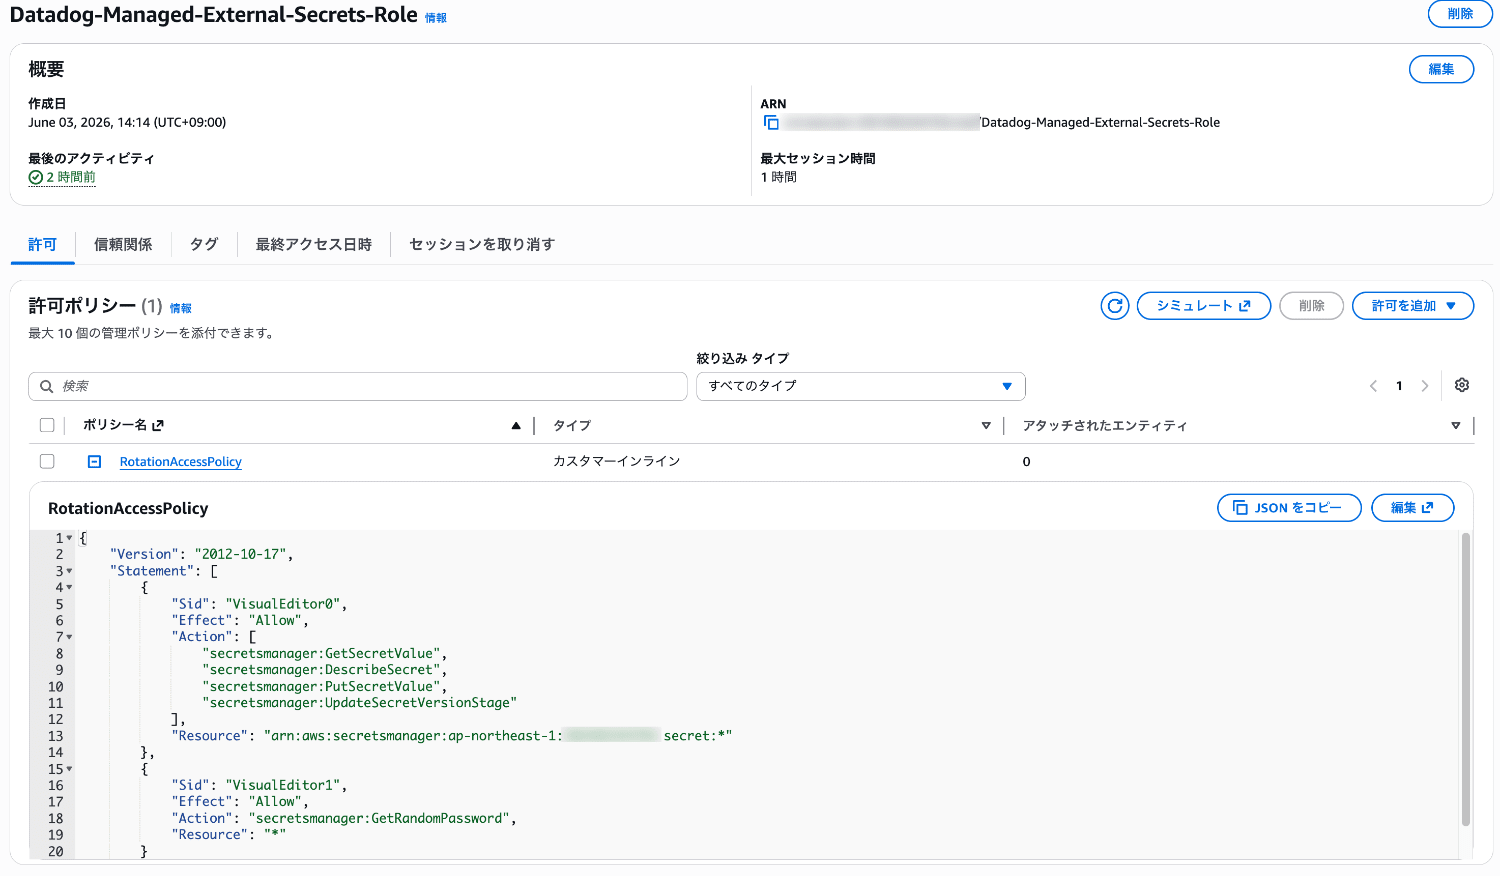Click the external link icon next to ポリシー名
This screenshot has width=1500, height=876.
pos(158,425)
